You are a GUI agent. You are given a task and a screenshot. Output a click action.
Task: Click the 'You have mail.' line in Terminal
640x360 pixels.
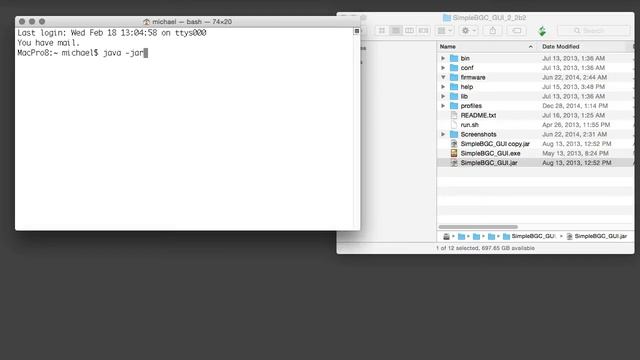tap(49, 43)
